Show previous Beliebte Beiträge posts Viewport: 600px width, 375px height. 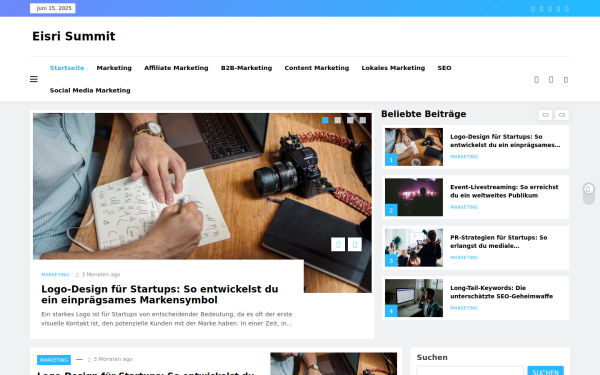tap(545, 115)
